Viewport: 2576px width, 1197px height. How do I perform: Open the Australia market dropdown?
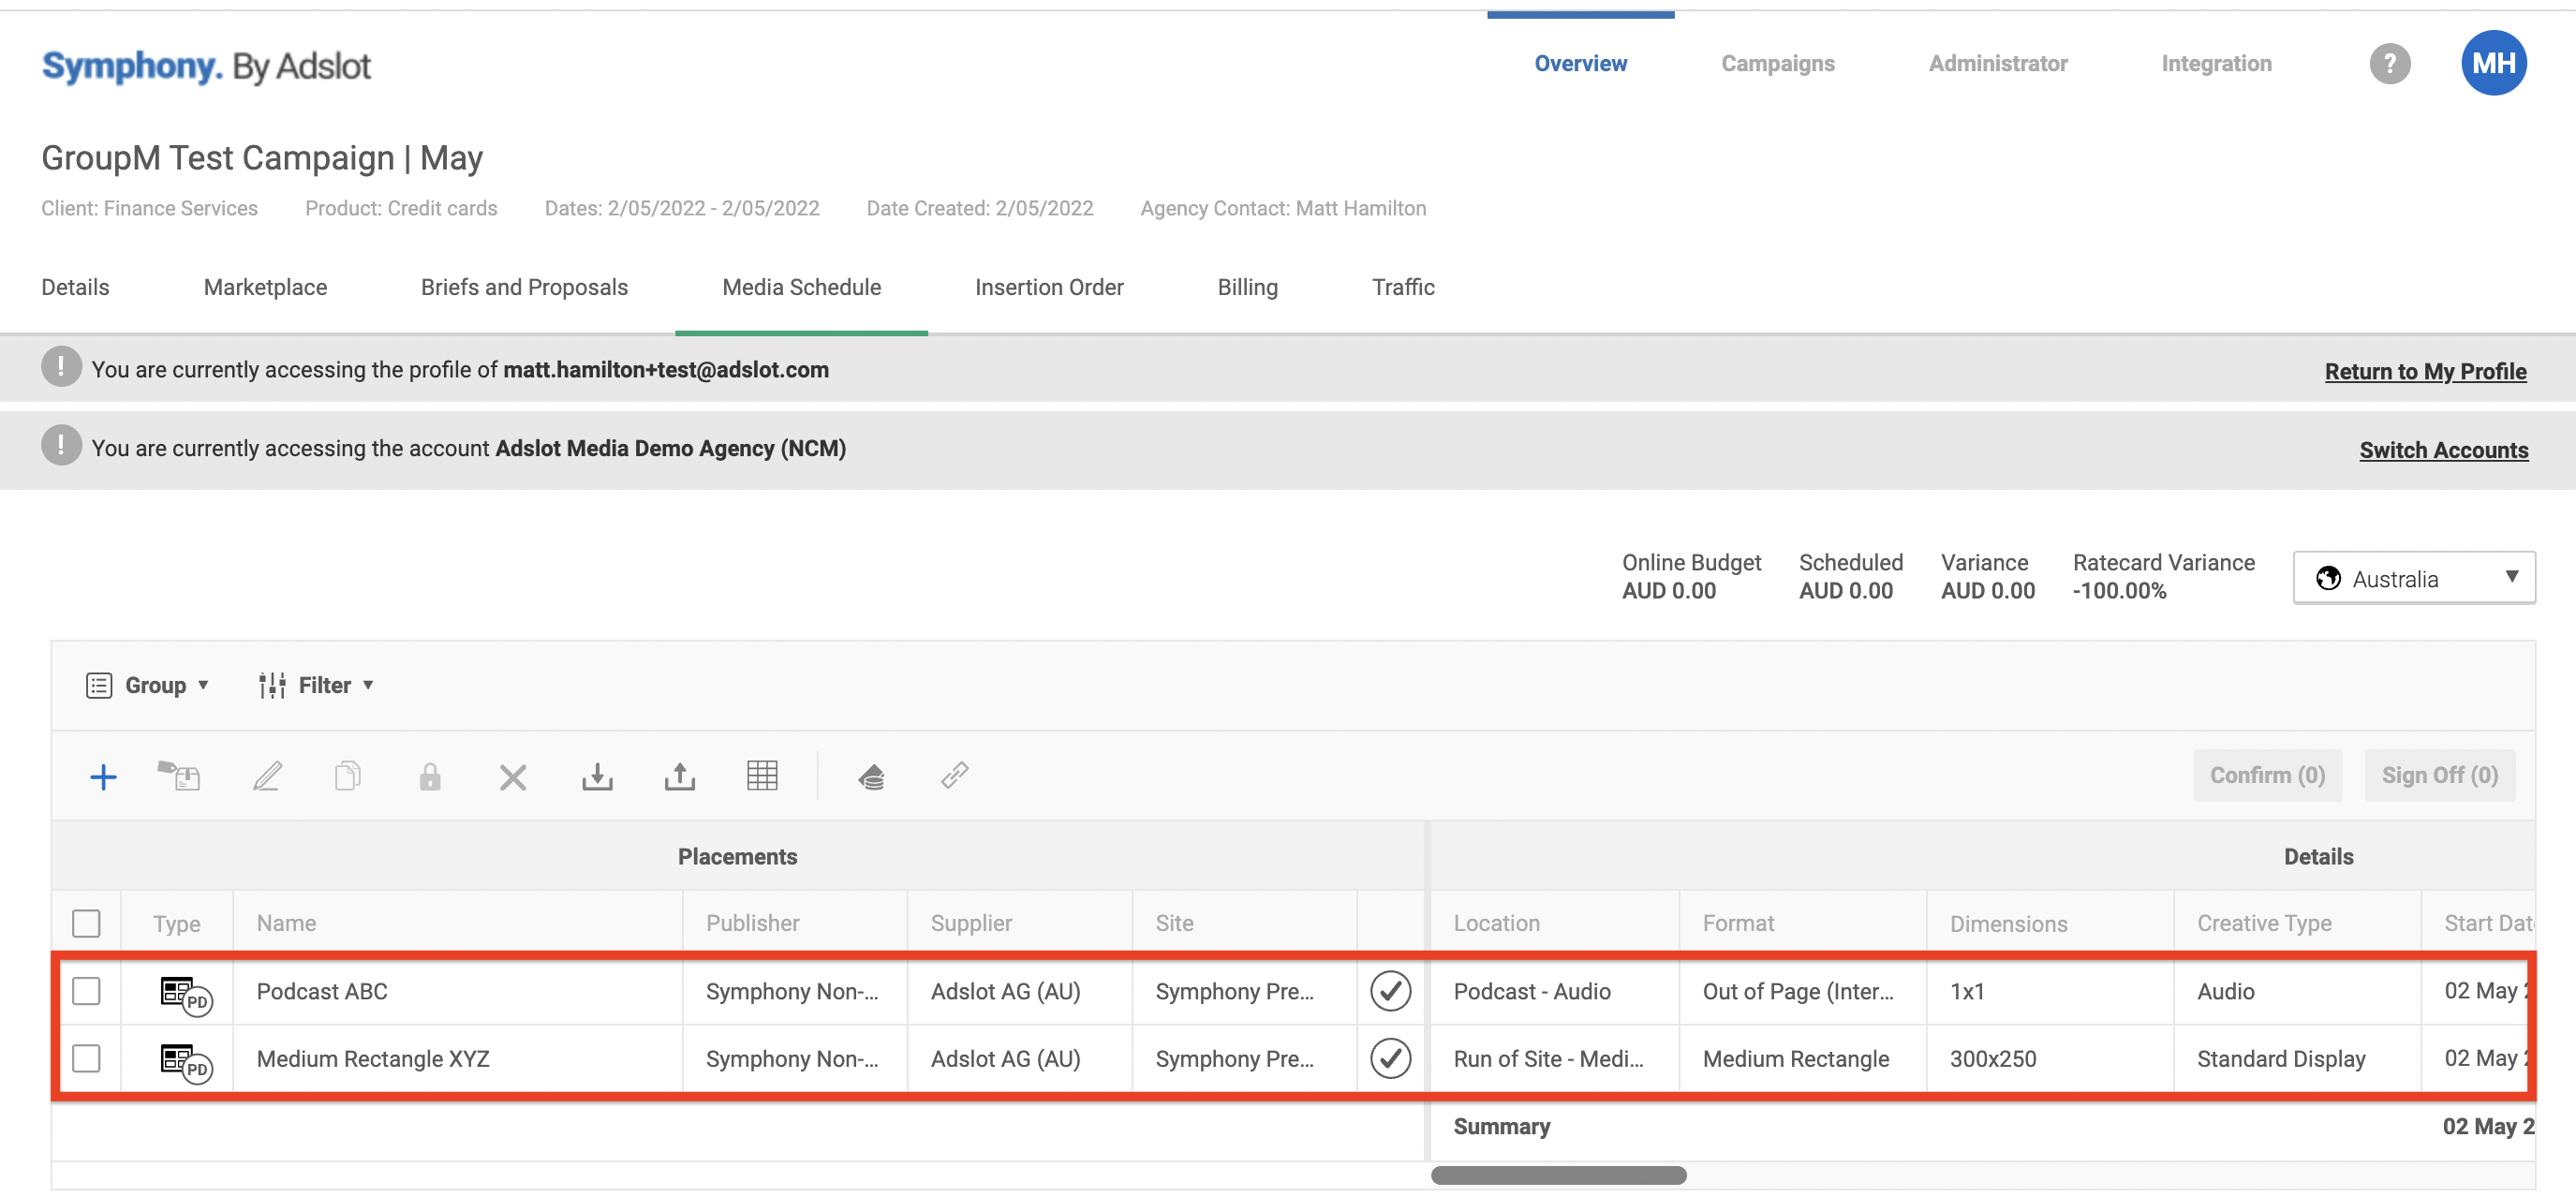tap(2414, 578)
